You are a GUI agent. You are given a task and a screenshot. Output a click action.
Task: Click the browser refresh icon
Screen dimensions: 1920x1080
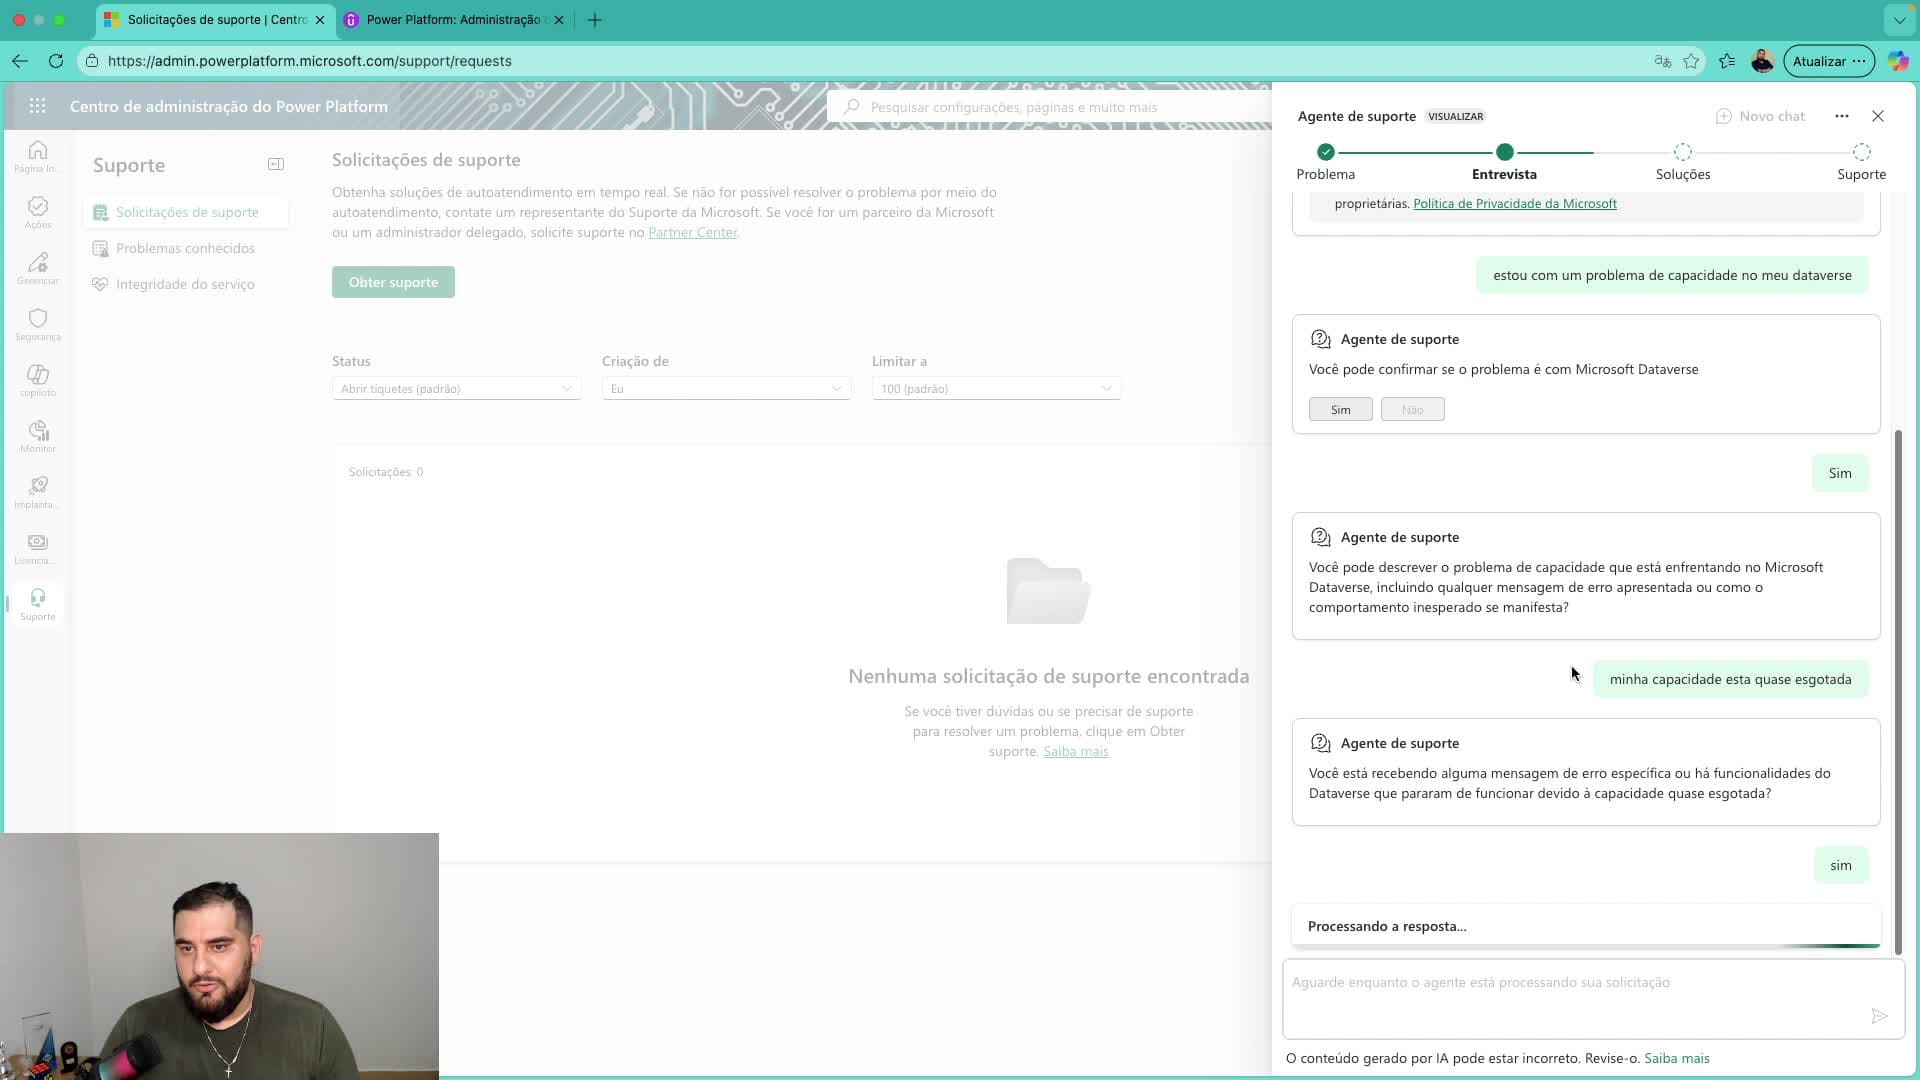pos(56,61)
